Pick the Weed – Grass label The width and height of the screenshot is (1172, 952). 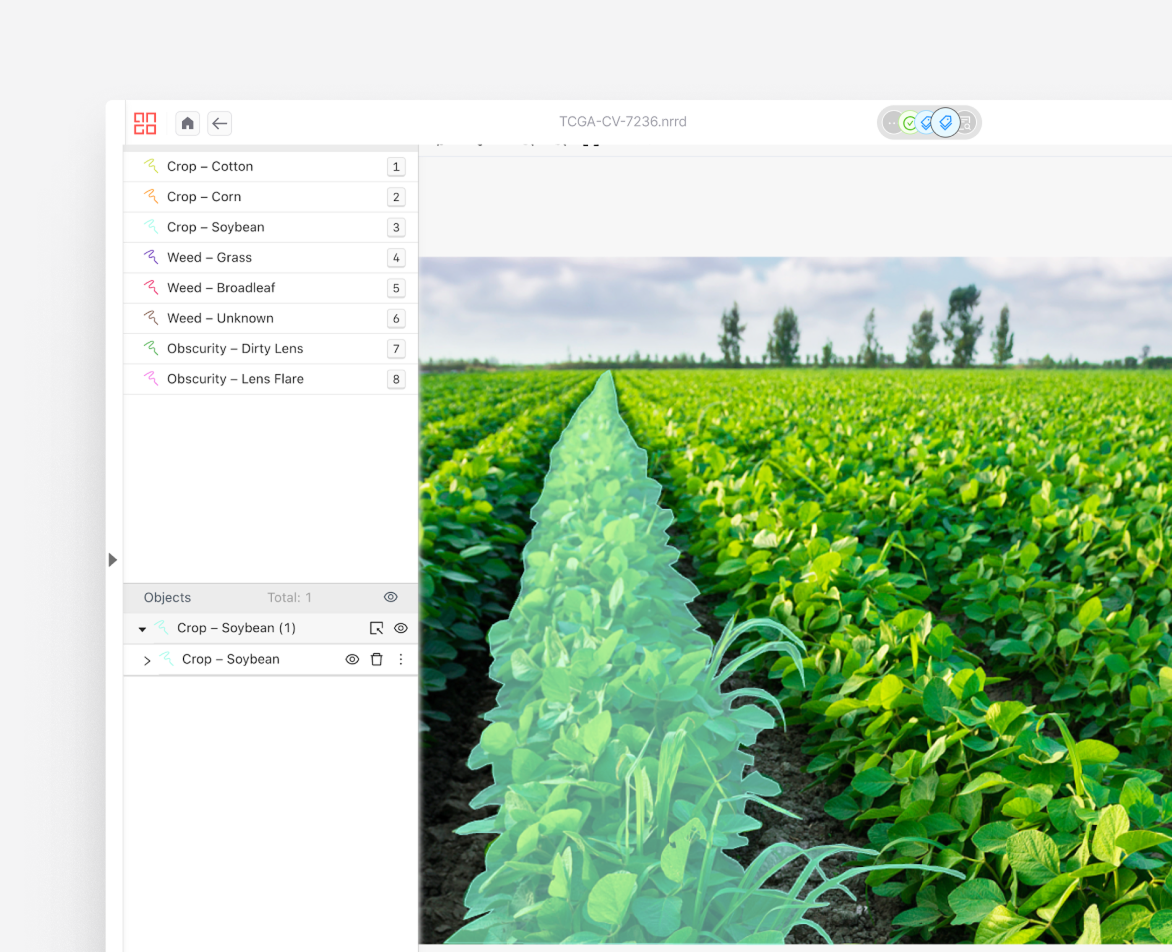coord(209,258)
